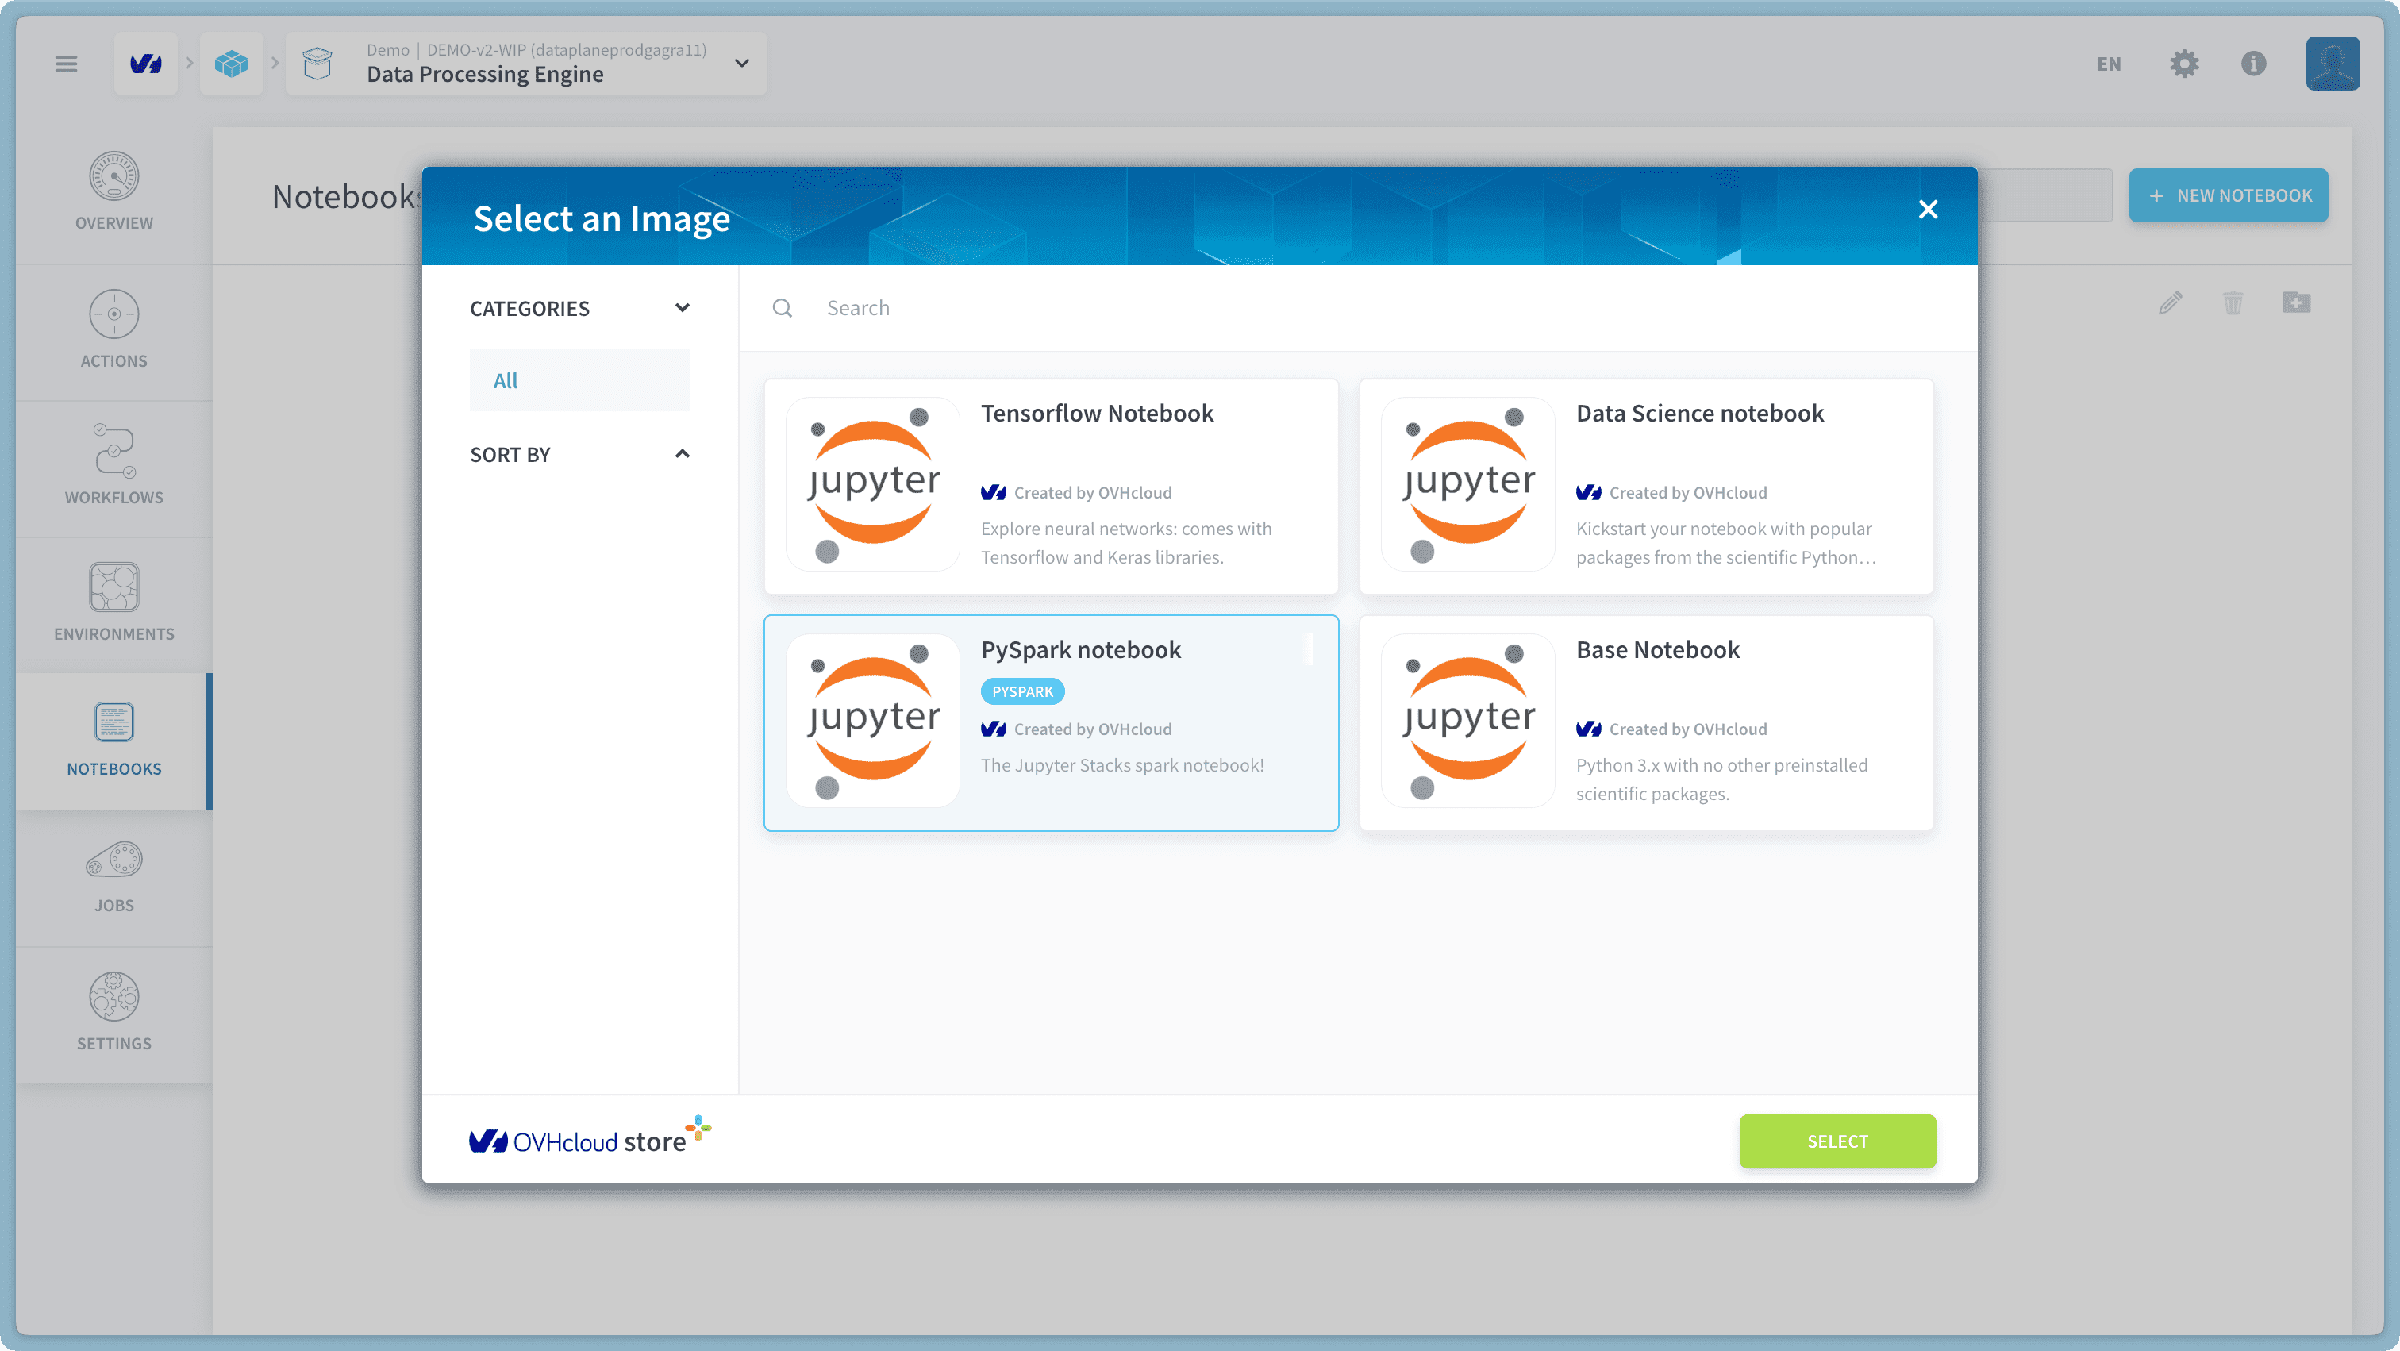
Task: Click the Data Processing Engine box icon
Action: point(318,64)
